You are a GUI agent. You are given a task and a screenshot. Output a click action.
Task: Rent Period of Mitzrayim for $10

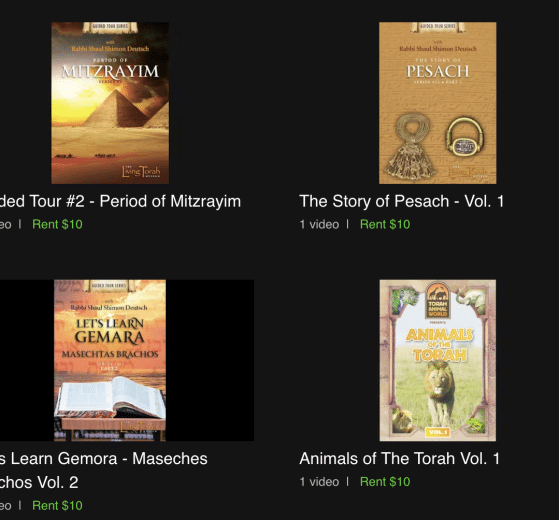pyautogui.click(x=57, y=225)
